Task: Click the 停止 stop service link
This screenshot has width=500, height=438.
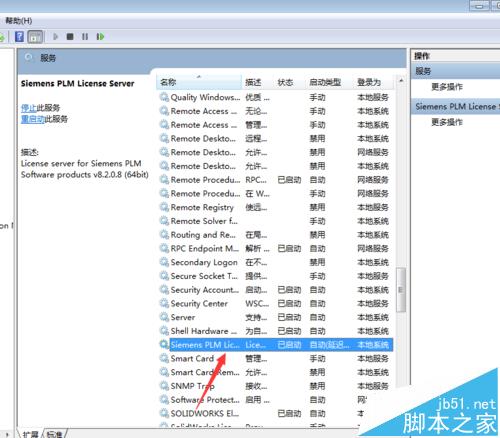Action: pos(28,108)
